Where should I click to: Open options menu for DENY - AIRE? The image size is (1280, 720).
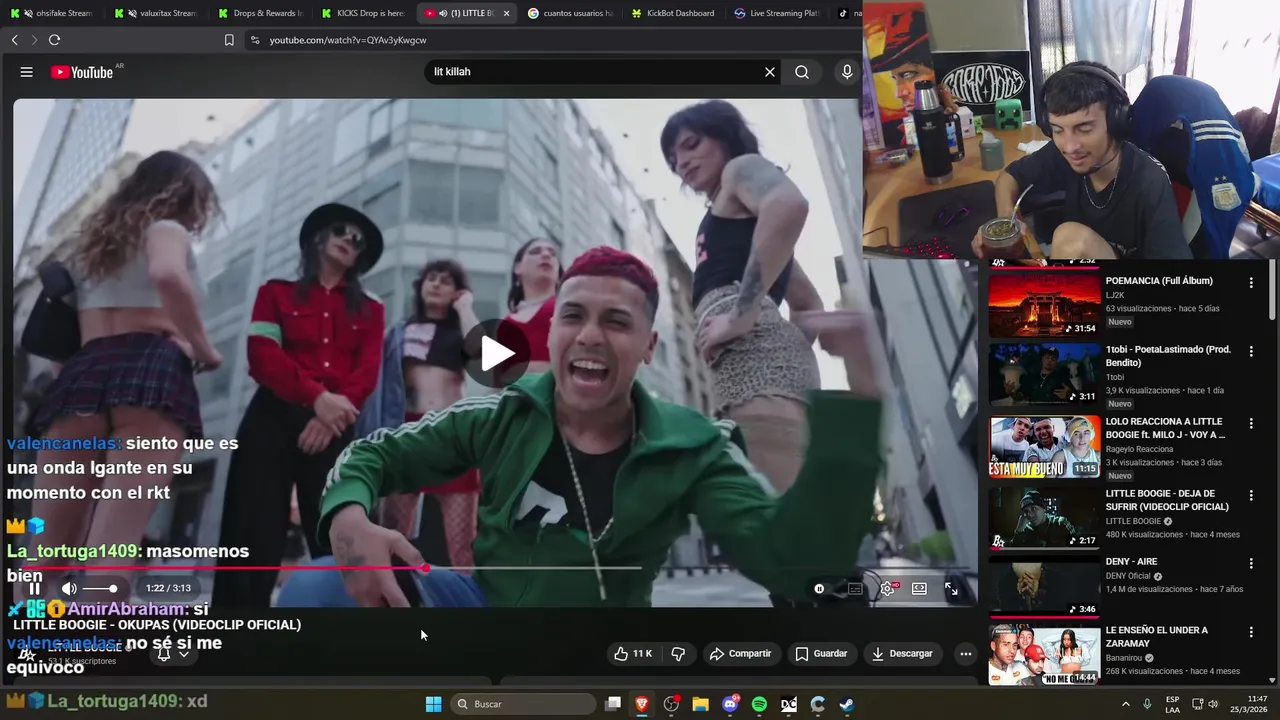[x=1250, y=564]
